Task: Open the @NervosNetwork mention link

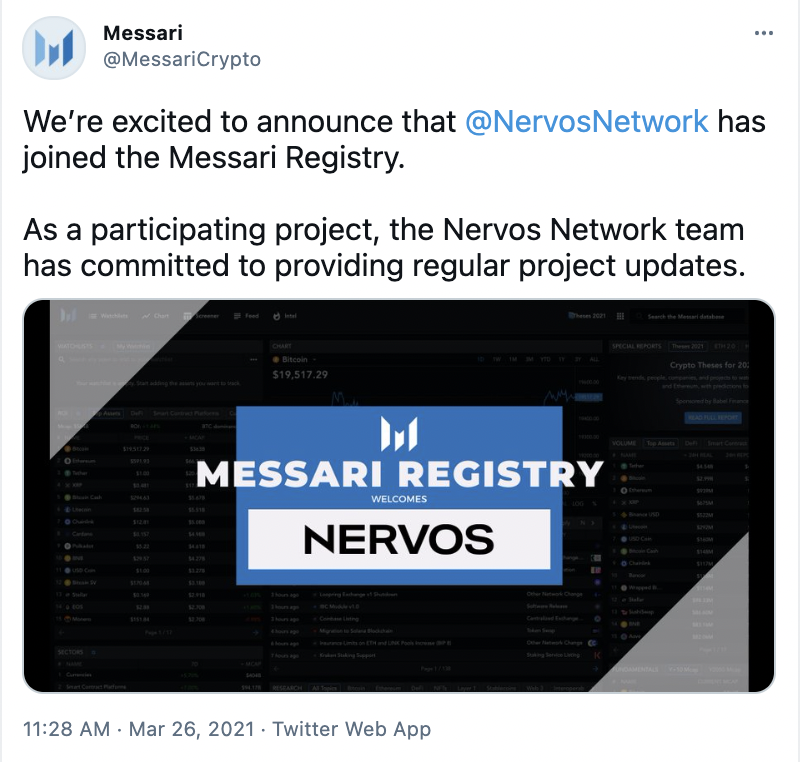Action: pyautogui.click(x=586, y=121)
